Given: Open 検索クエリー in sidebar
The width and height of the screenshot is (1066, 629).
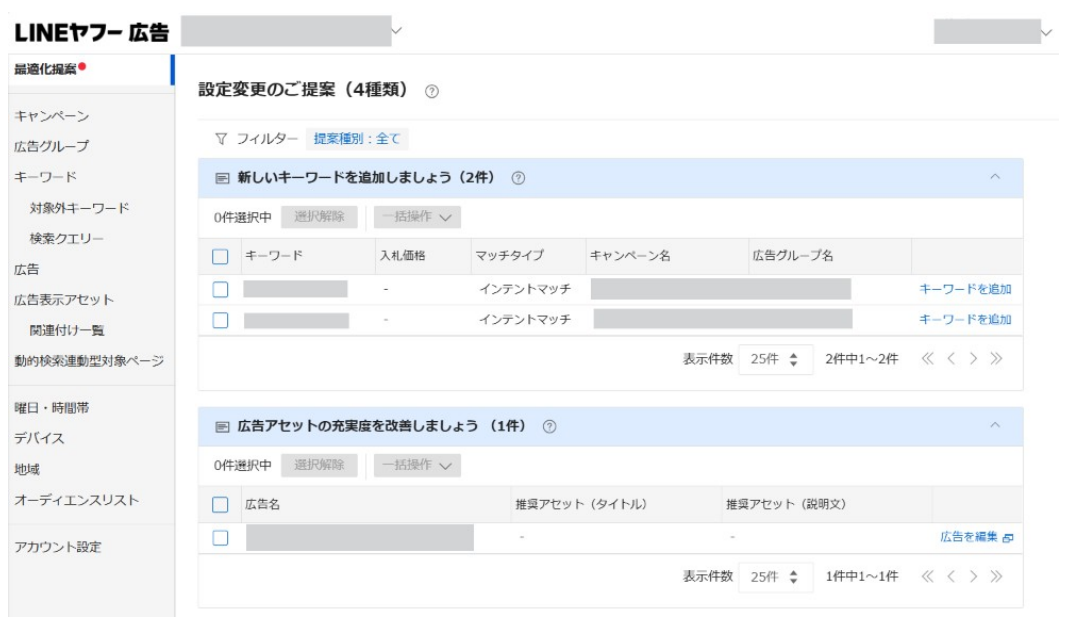Looking at the screenshot, I should (66, 239).
